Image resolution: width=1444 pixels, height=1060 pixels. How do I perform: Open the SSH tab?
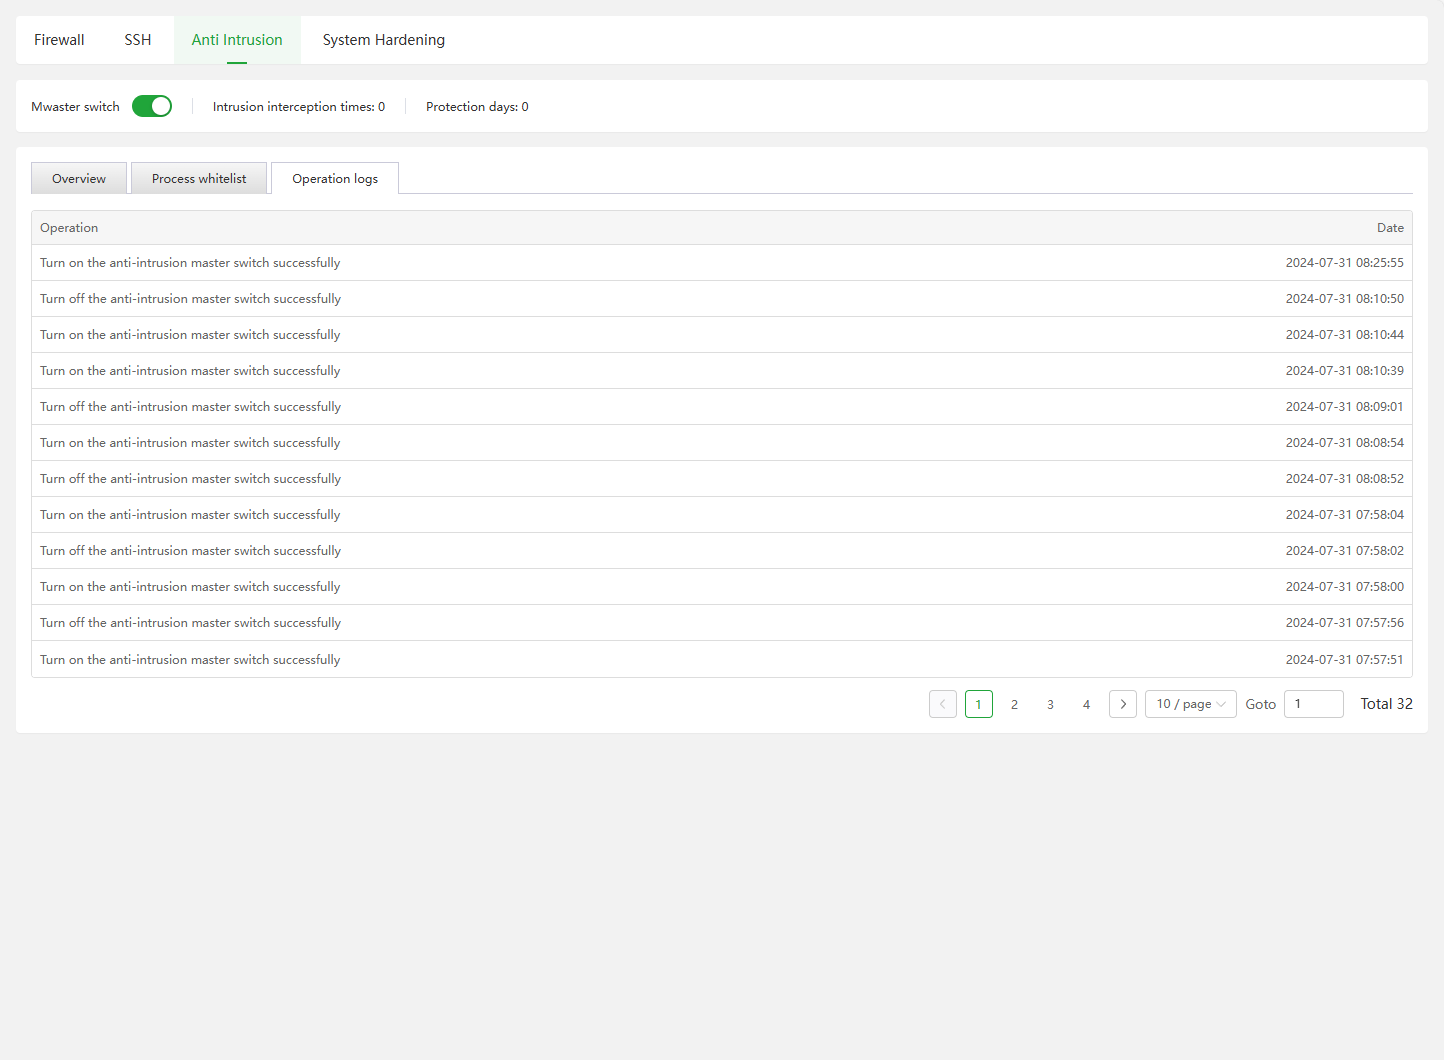(x=138, y=40)
